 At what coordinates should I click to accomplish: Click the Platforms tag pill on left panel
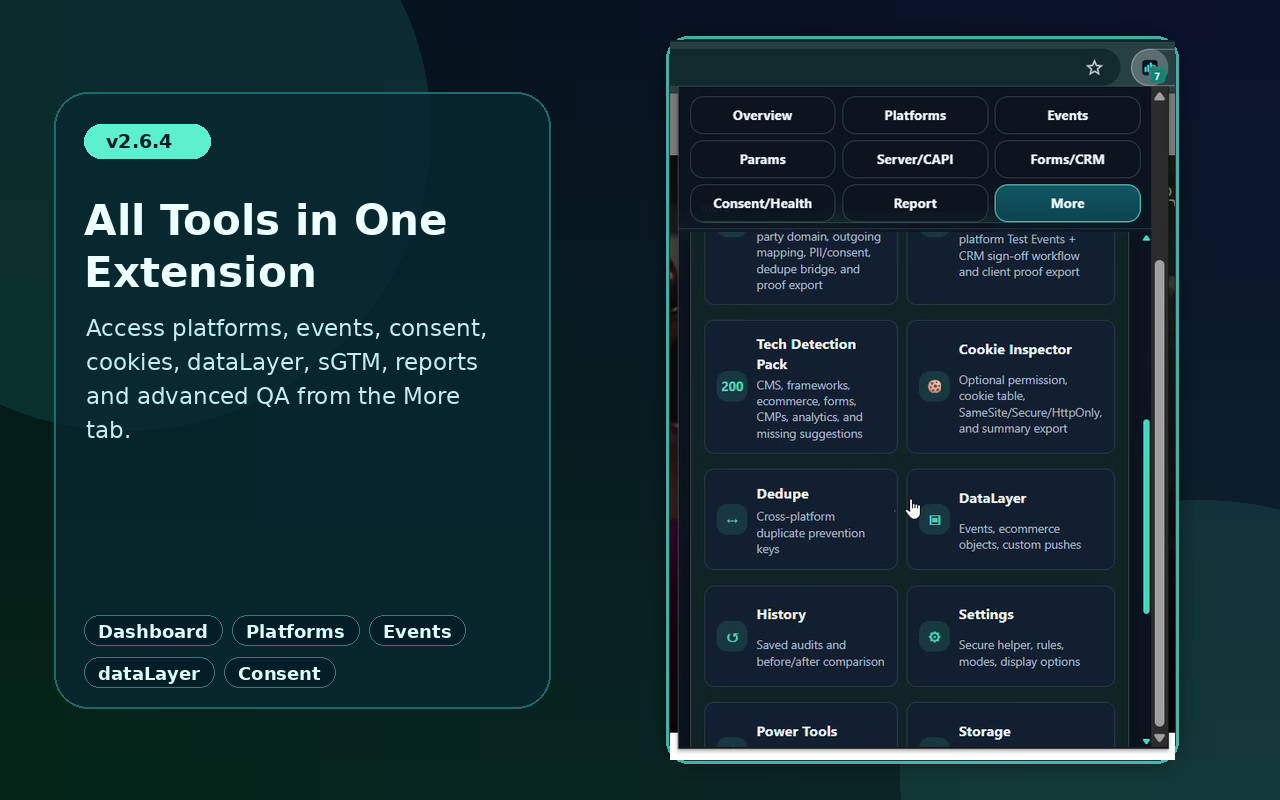pos(295,631)
